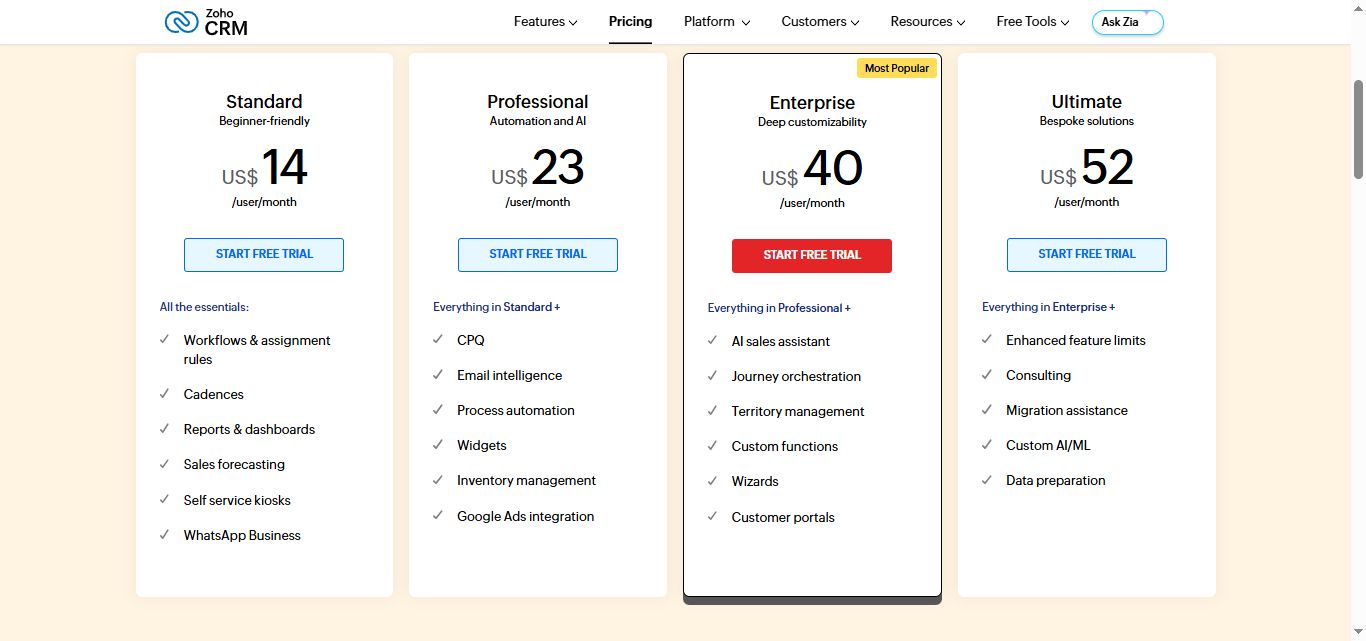Click the checkmark beside AI sales assistant

coord(711,341)
